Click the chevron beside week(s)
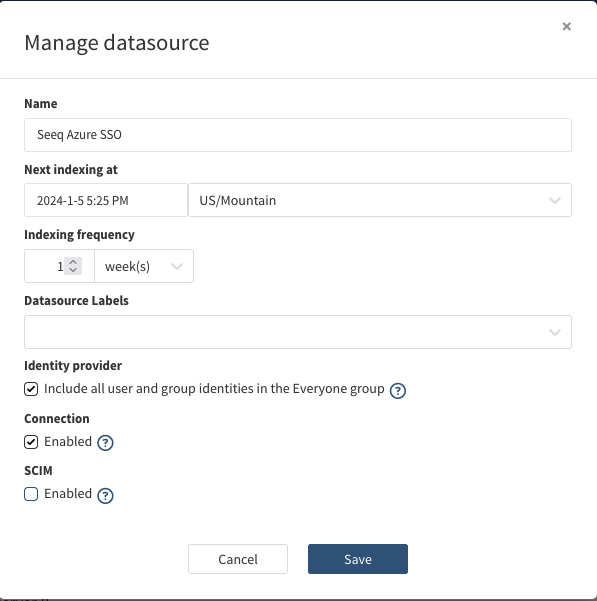The width and height of the screenshot is (597, 601). (177, 266)
